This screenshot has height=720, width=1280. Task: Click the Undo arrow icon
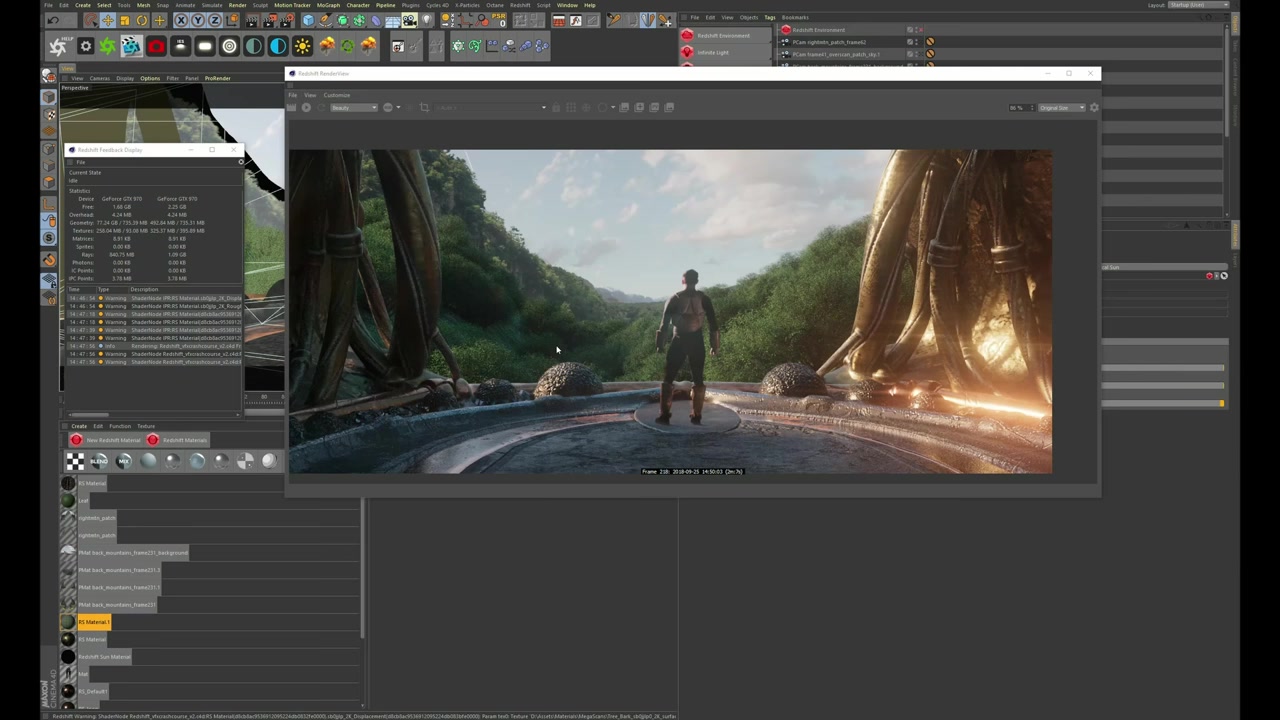53,20
